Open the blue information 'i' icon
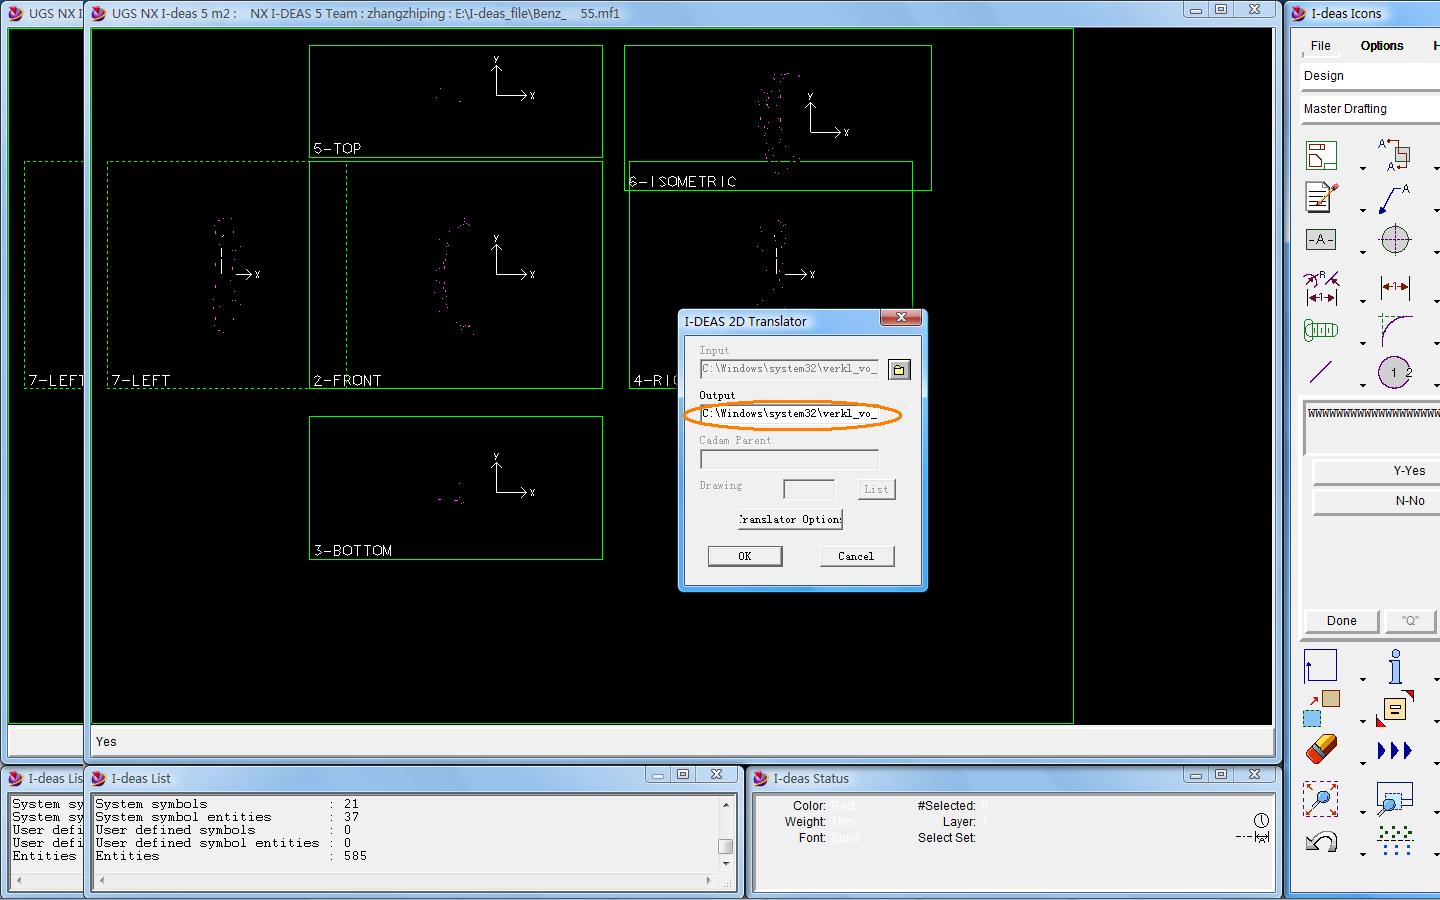1440x900 pixels. pyautogui.click(x=1395, y=666)
